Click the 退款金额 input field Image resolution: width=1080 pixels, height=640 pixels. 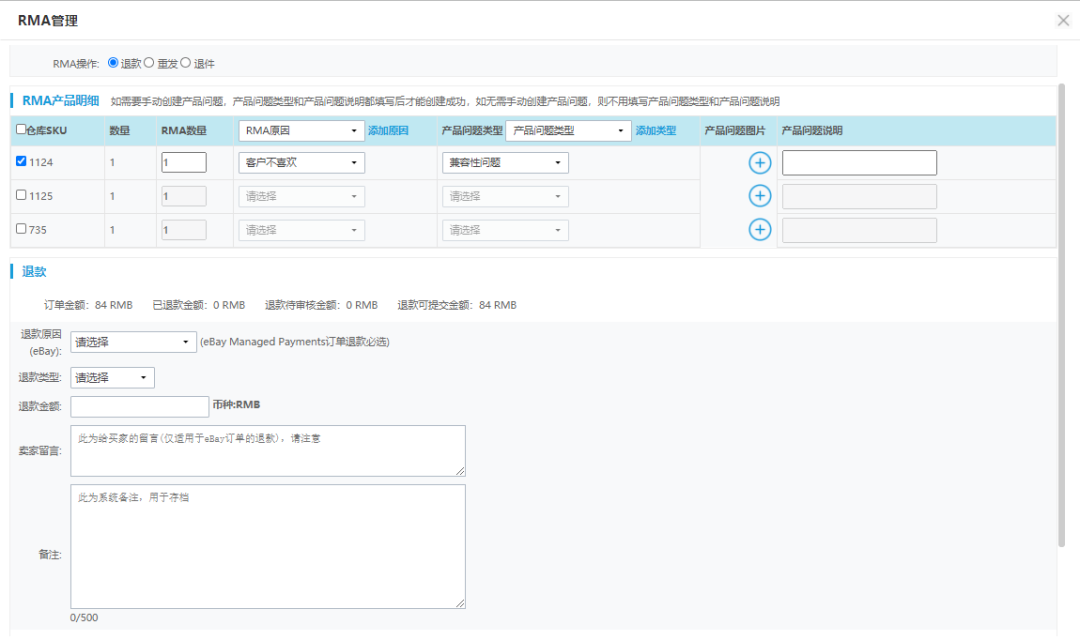[139, 406]
